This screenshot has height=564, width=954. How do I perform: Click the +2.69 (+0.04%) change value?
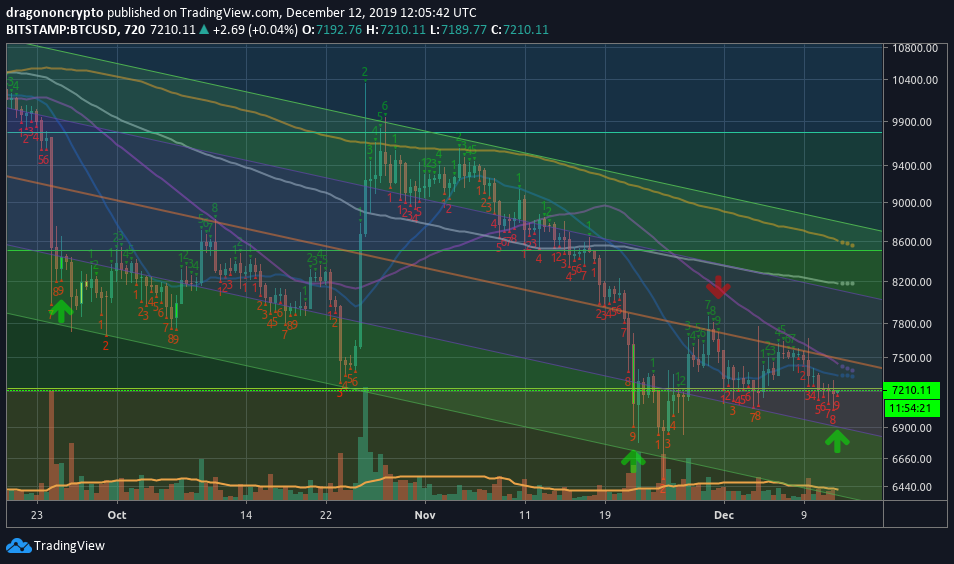256,30
